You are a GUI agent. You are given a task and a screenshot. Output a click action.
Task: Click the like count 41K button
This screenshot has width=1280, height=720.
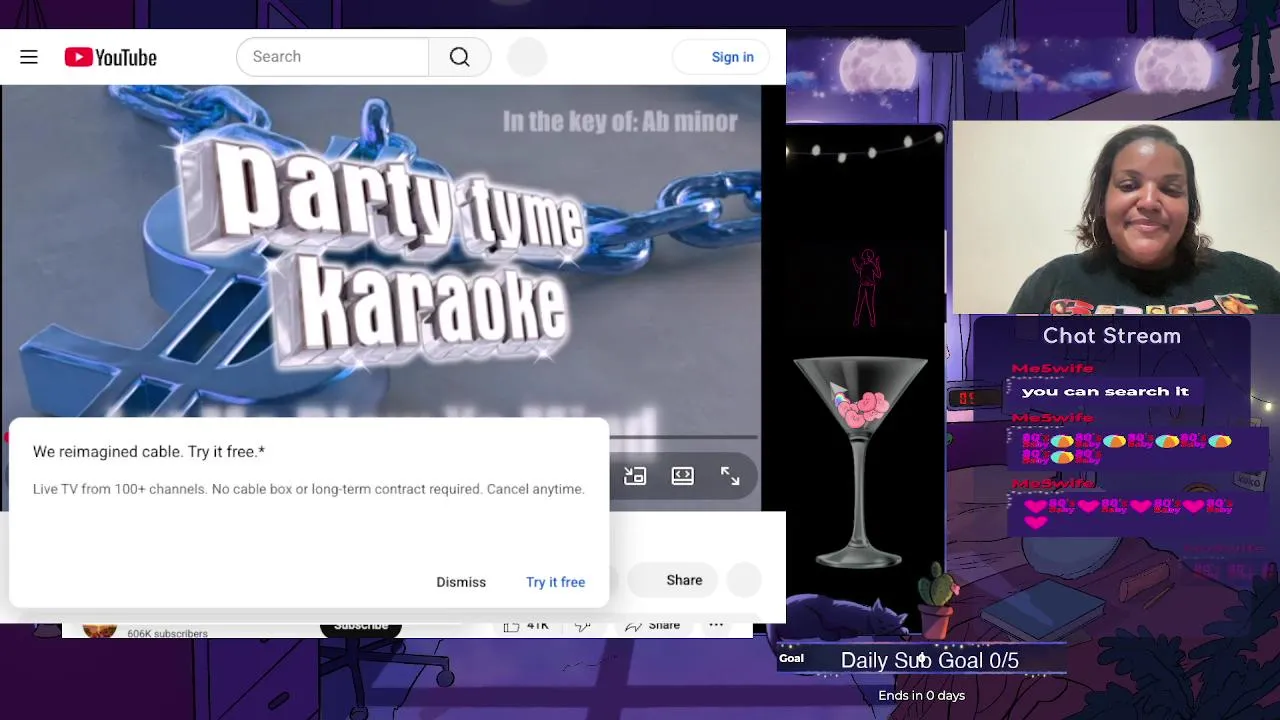coord(527,626)
